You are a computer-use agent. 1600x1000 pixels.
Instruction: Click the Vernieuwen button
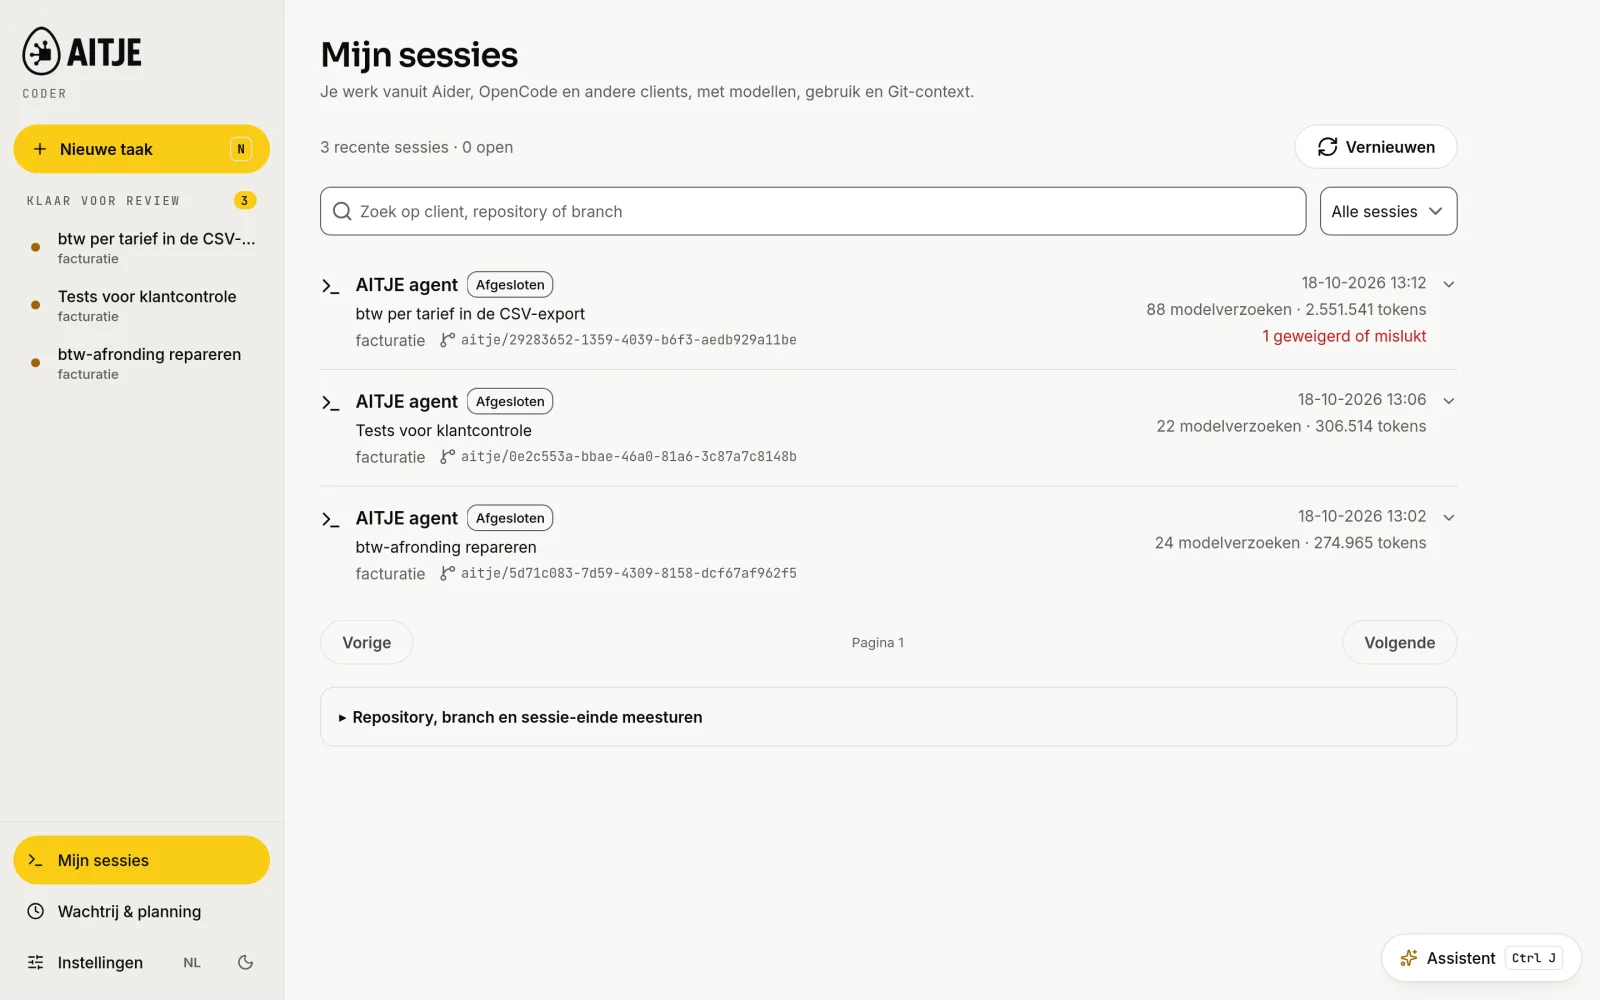(1375, 147)
